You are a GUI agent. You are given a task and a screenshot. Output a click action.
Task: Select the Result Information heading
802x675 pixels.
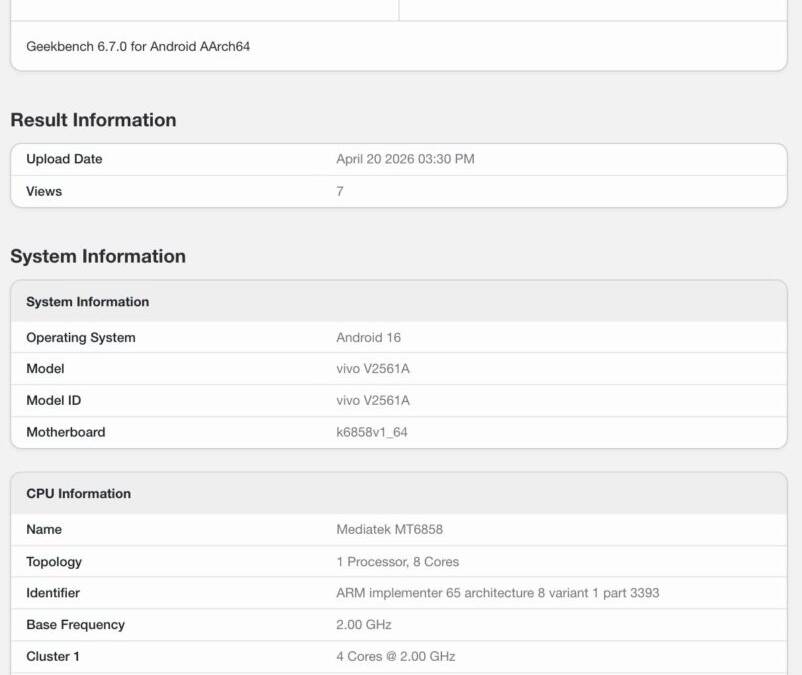93,120
